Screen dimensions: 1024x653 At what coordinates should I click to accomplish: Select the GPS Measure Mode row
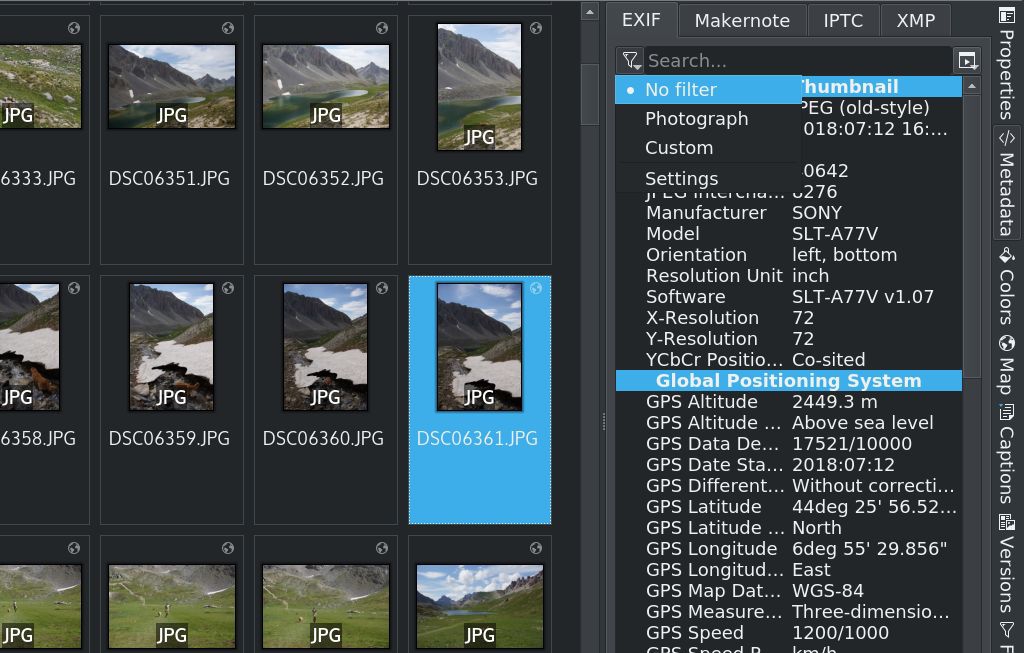pos(788,611)
